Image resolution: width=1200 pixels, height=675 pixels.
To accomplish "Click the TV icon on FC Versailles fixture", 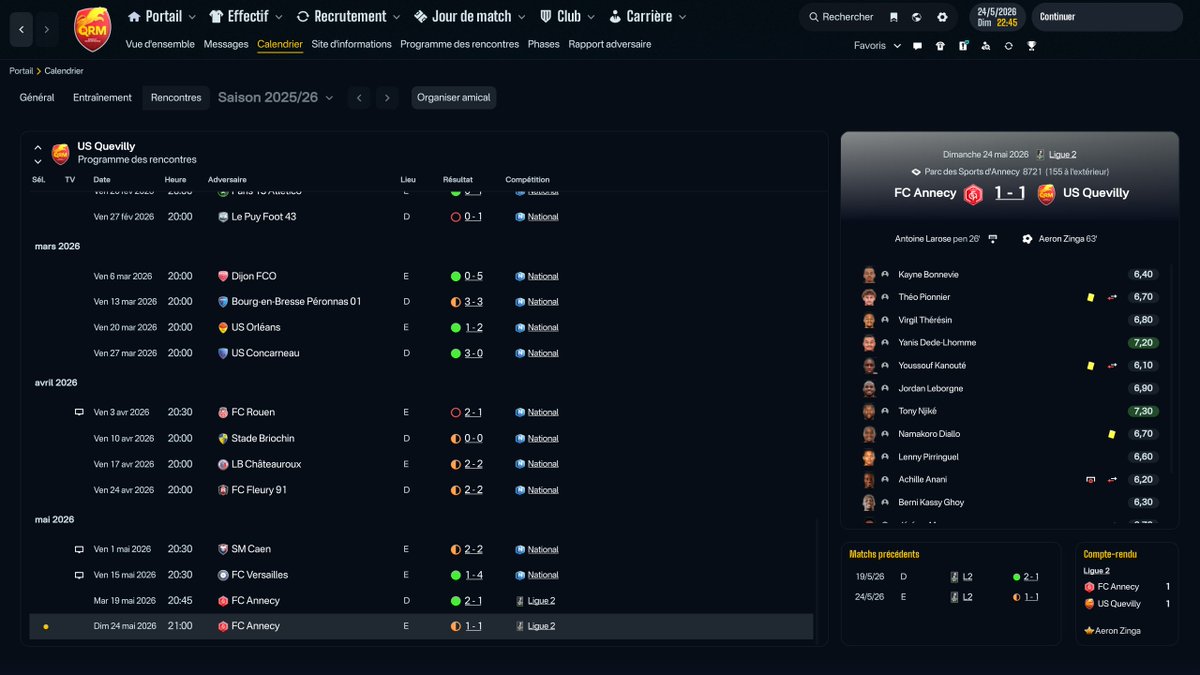I will coord(79,575).
